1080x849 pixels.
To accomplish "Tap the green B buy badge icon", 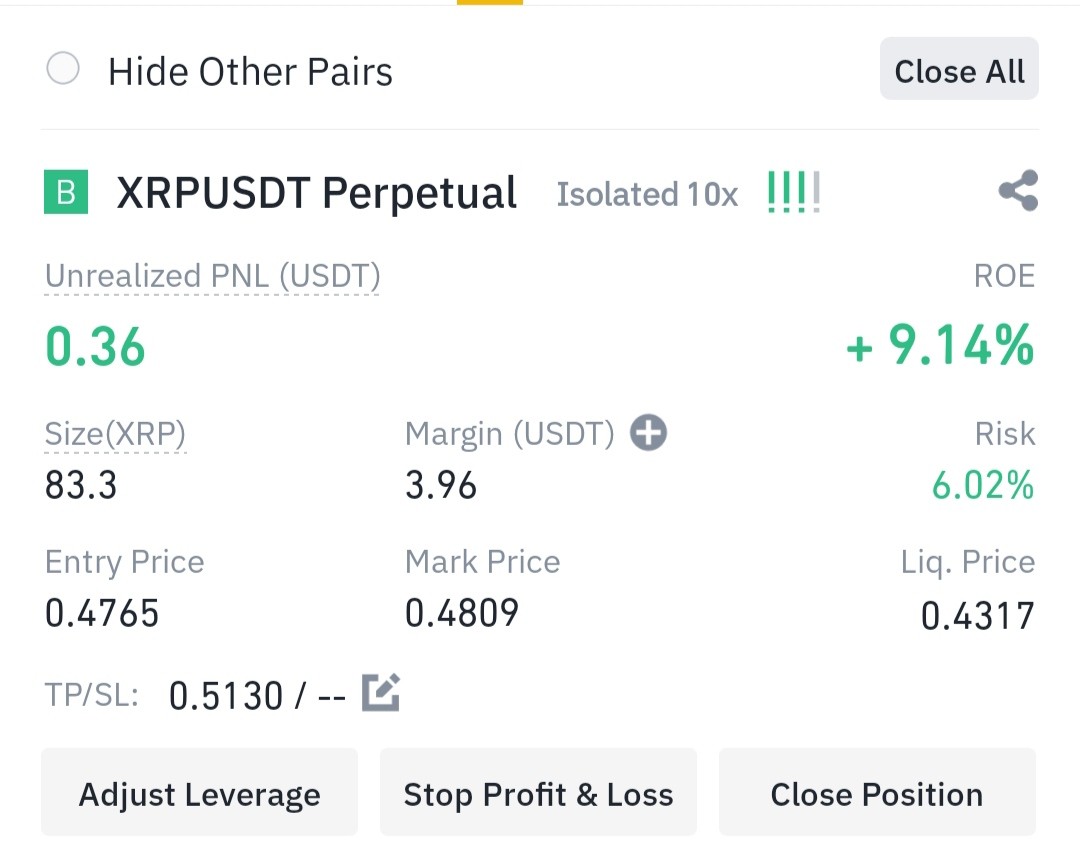I will (x=66, y=191).
